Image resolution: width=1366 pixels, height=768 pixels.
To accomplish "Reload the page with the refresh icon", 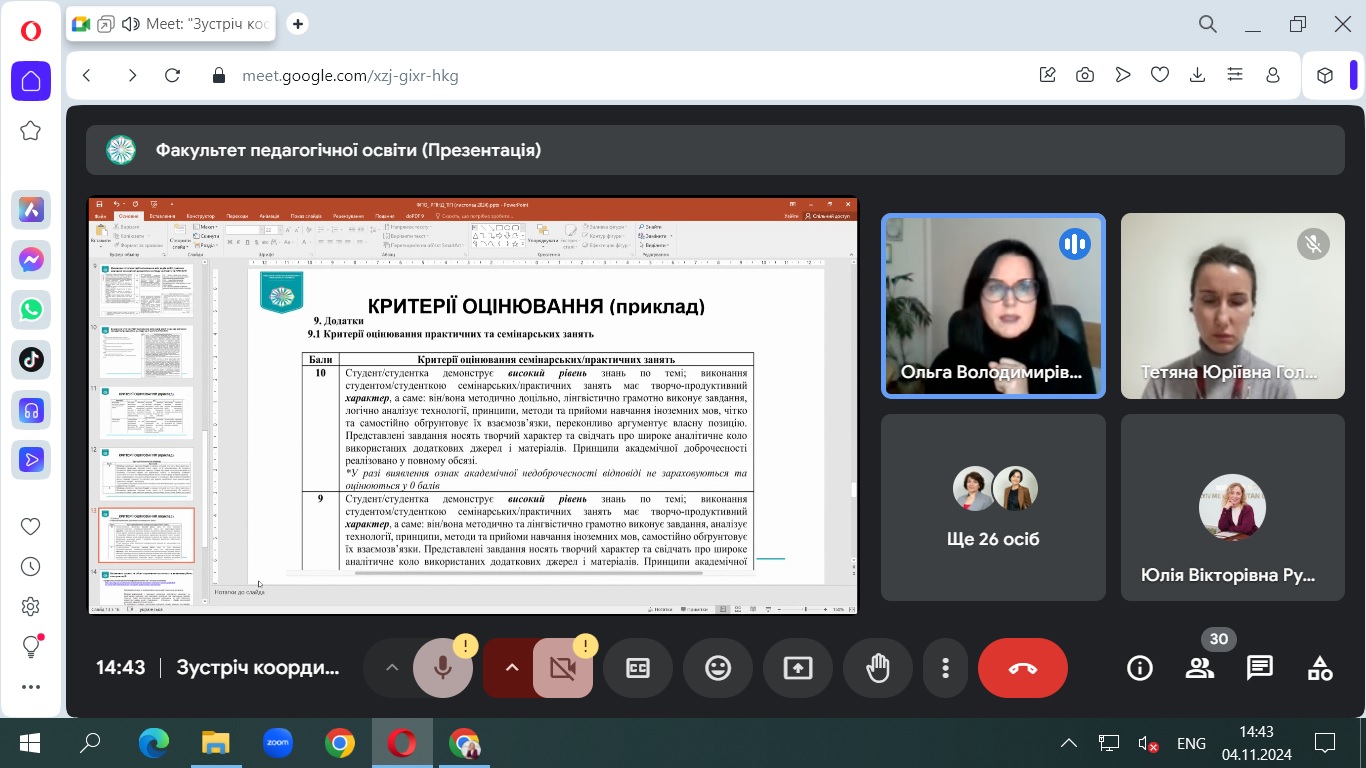I will click(x=172, y=75).
